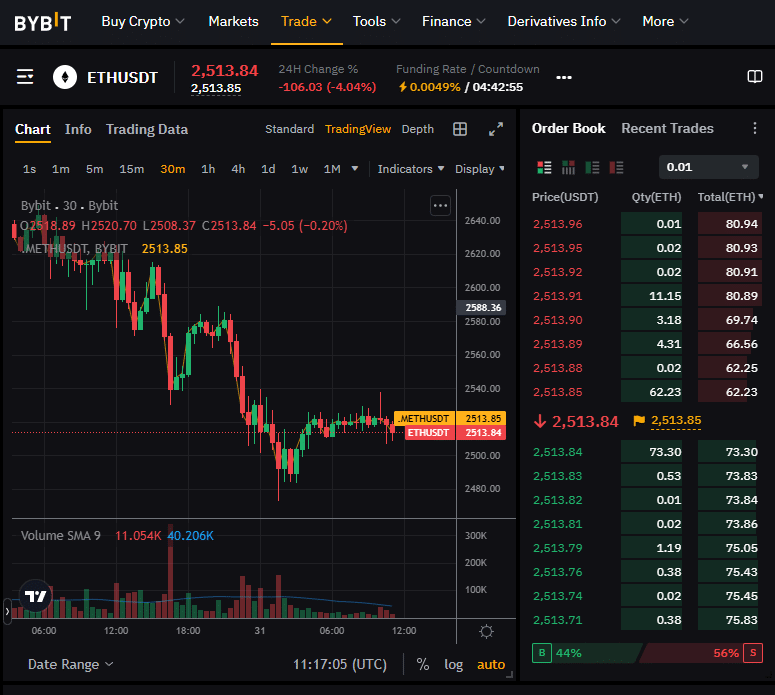The height and width of the screenshot is (695, 775).
Task: Click the 2,513.85 mark price link
Action: click(x=676, y=421)
